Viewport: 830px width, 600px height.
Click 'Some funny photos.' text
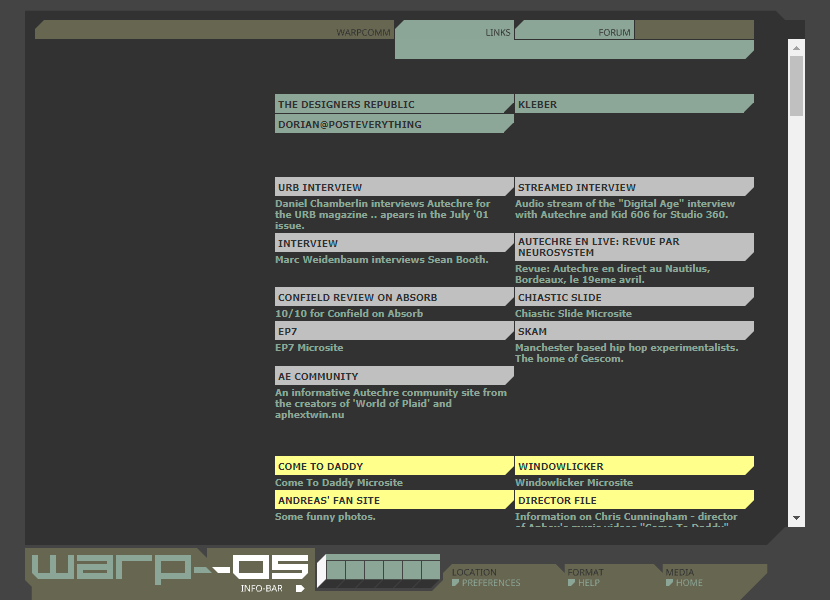325,516
